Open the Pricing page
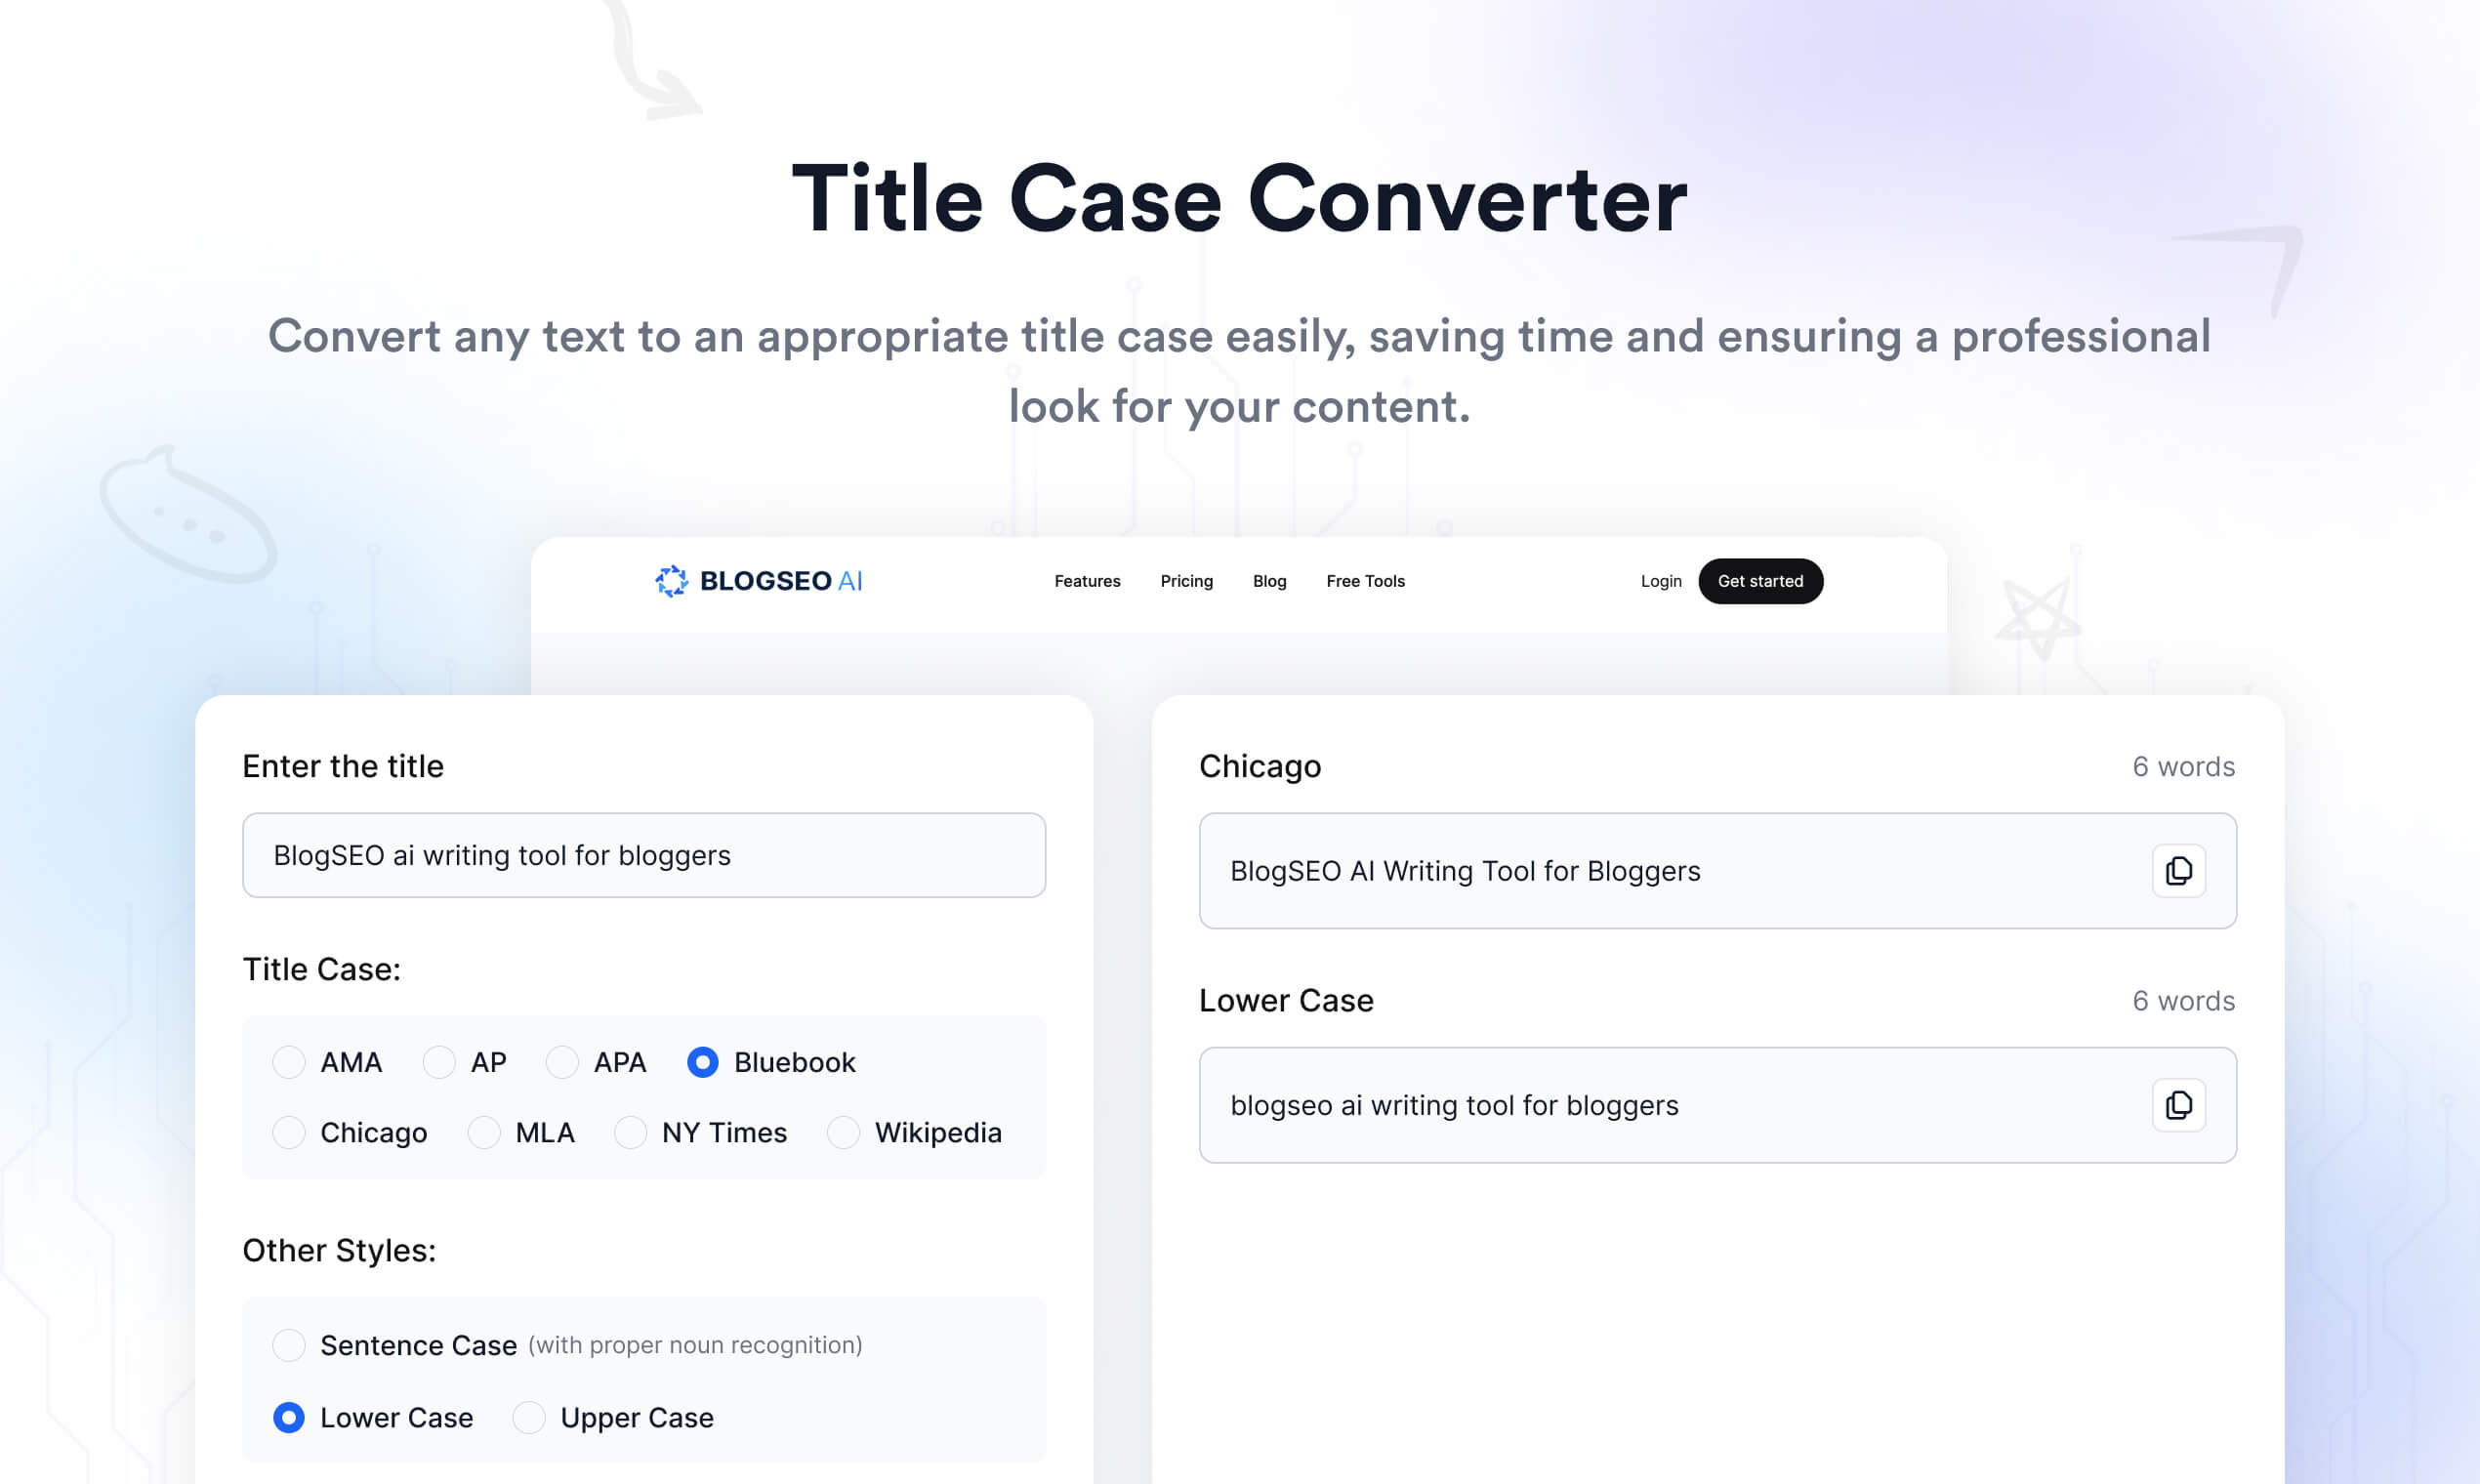This screenshot has height=1484, width=2480. pos(1186,580)
